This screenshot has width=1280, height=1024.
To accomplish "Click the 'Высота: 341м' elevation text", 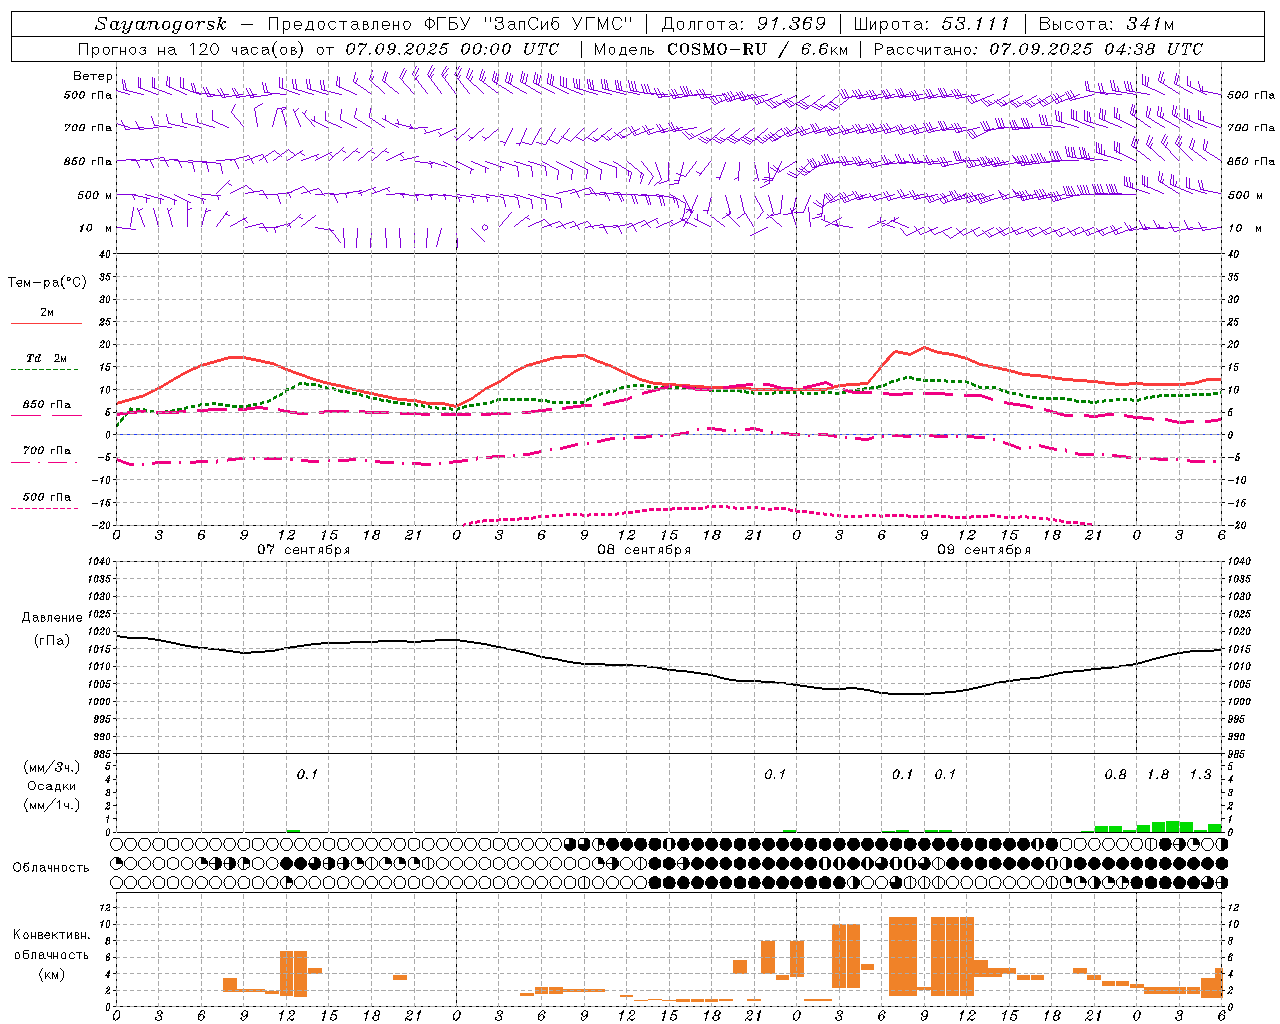I will [1106, 24].
